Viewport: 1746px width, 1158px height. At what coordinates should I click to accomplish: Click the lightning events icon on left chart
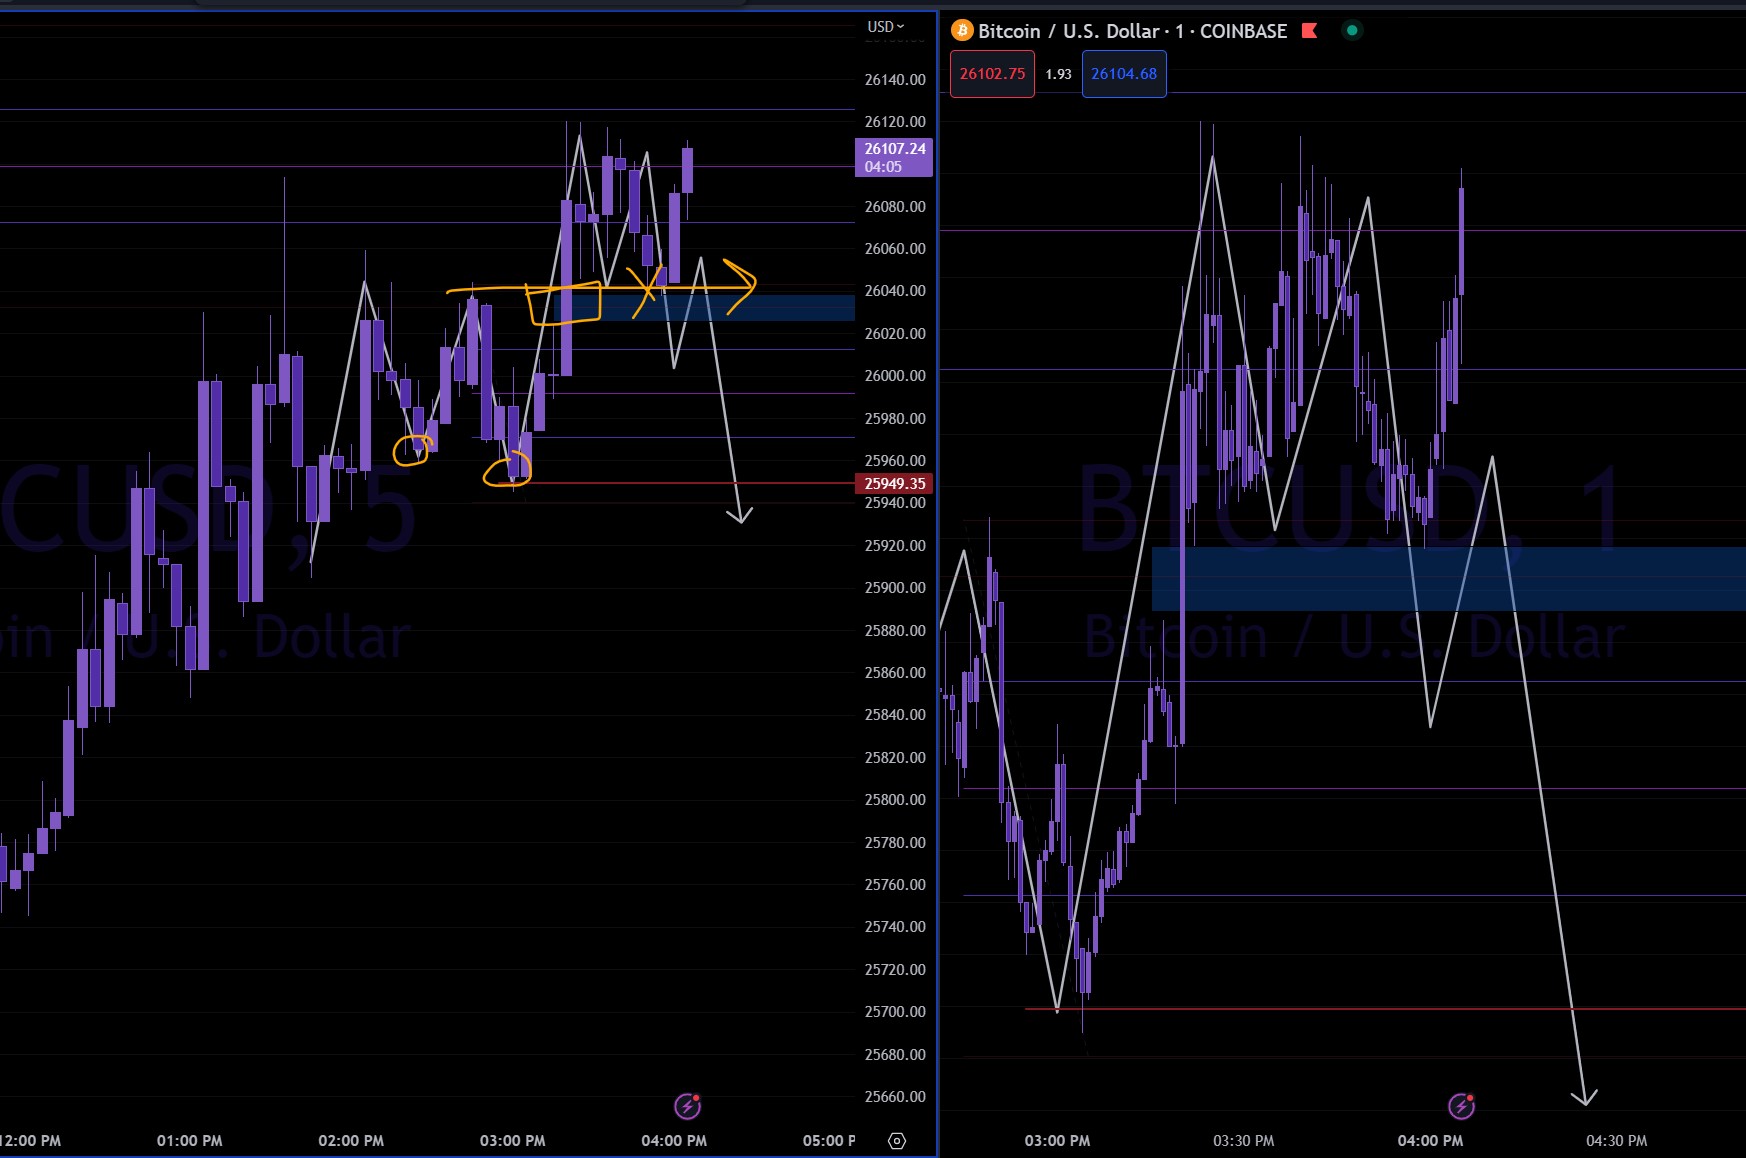coord(687,1106)
